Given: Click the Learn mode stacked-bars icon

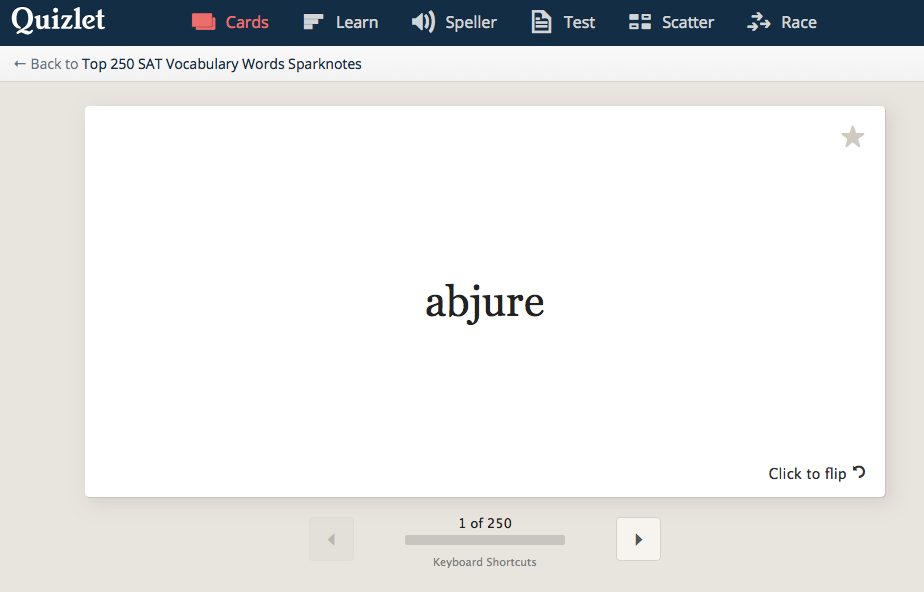Looking at the screenshot, I should point(314,22).
